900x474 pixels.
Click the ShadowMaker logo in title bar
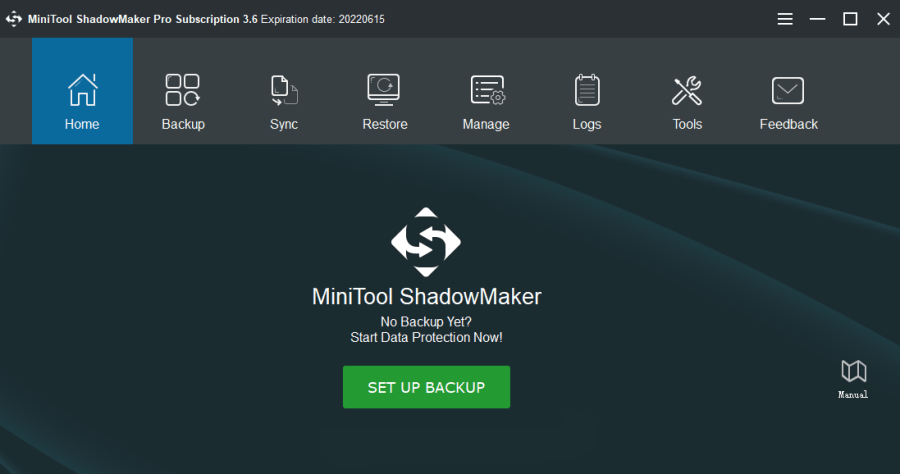tap(14, 19)
